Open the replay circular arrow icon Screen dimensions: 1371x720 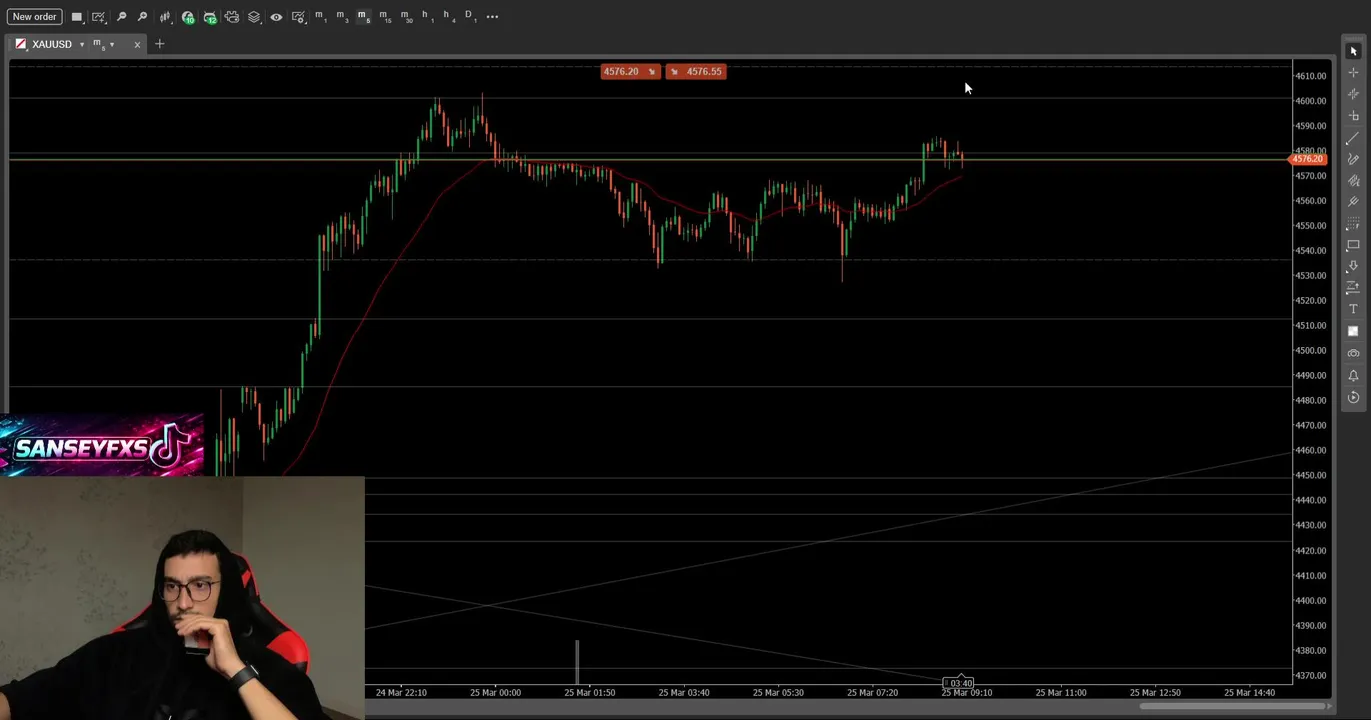coord(1353,397)
